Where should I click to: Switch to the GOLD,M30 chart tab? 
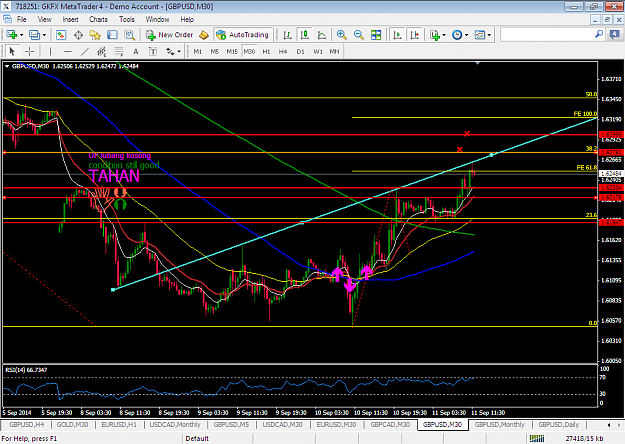click(x=72, y=425)
